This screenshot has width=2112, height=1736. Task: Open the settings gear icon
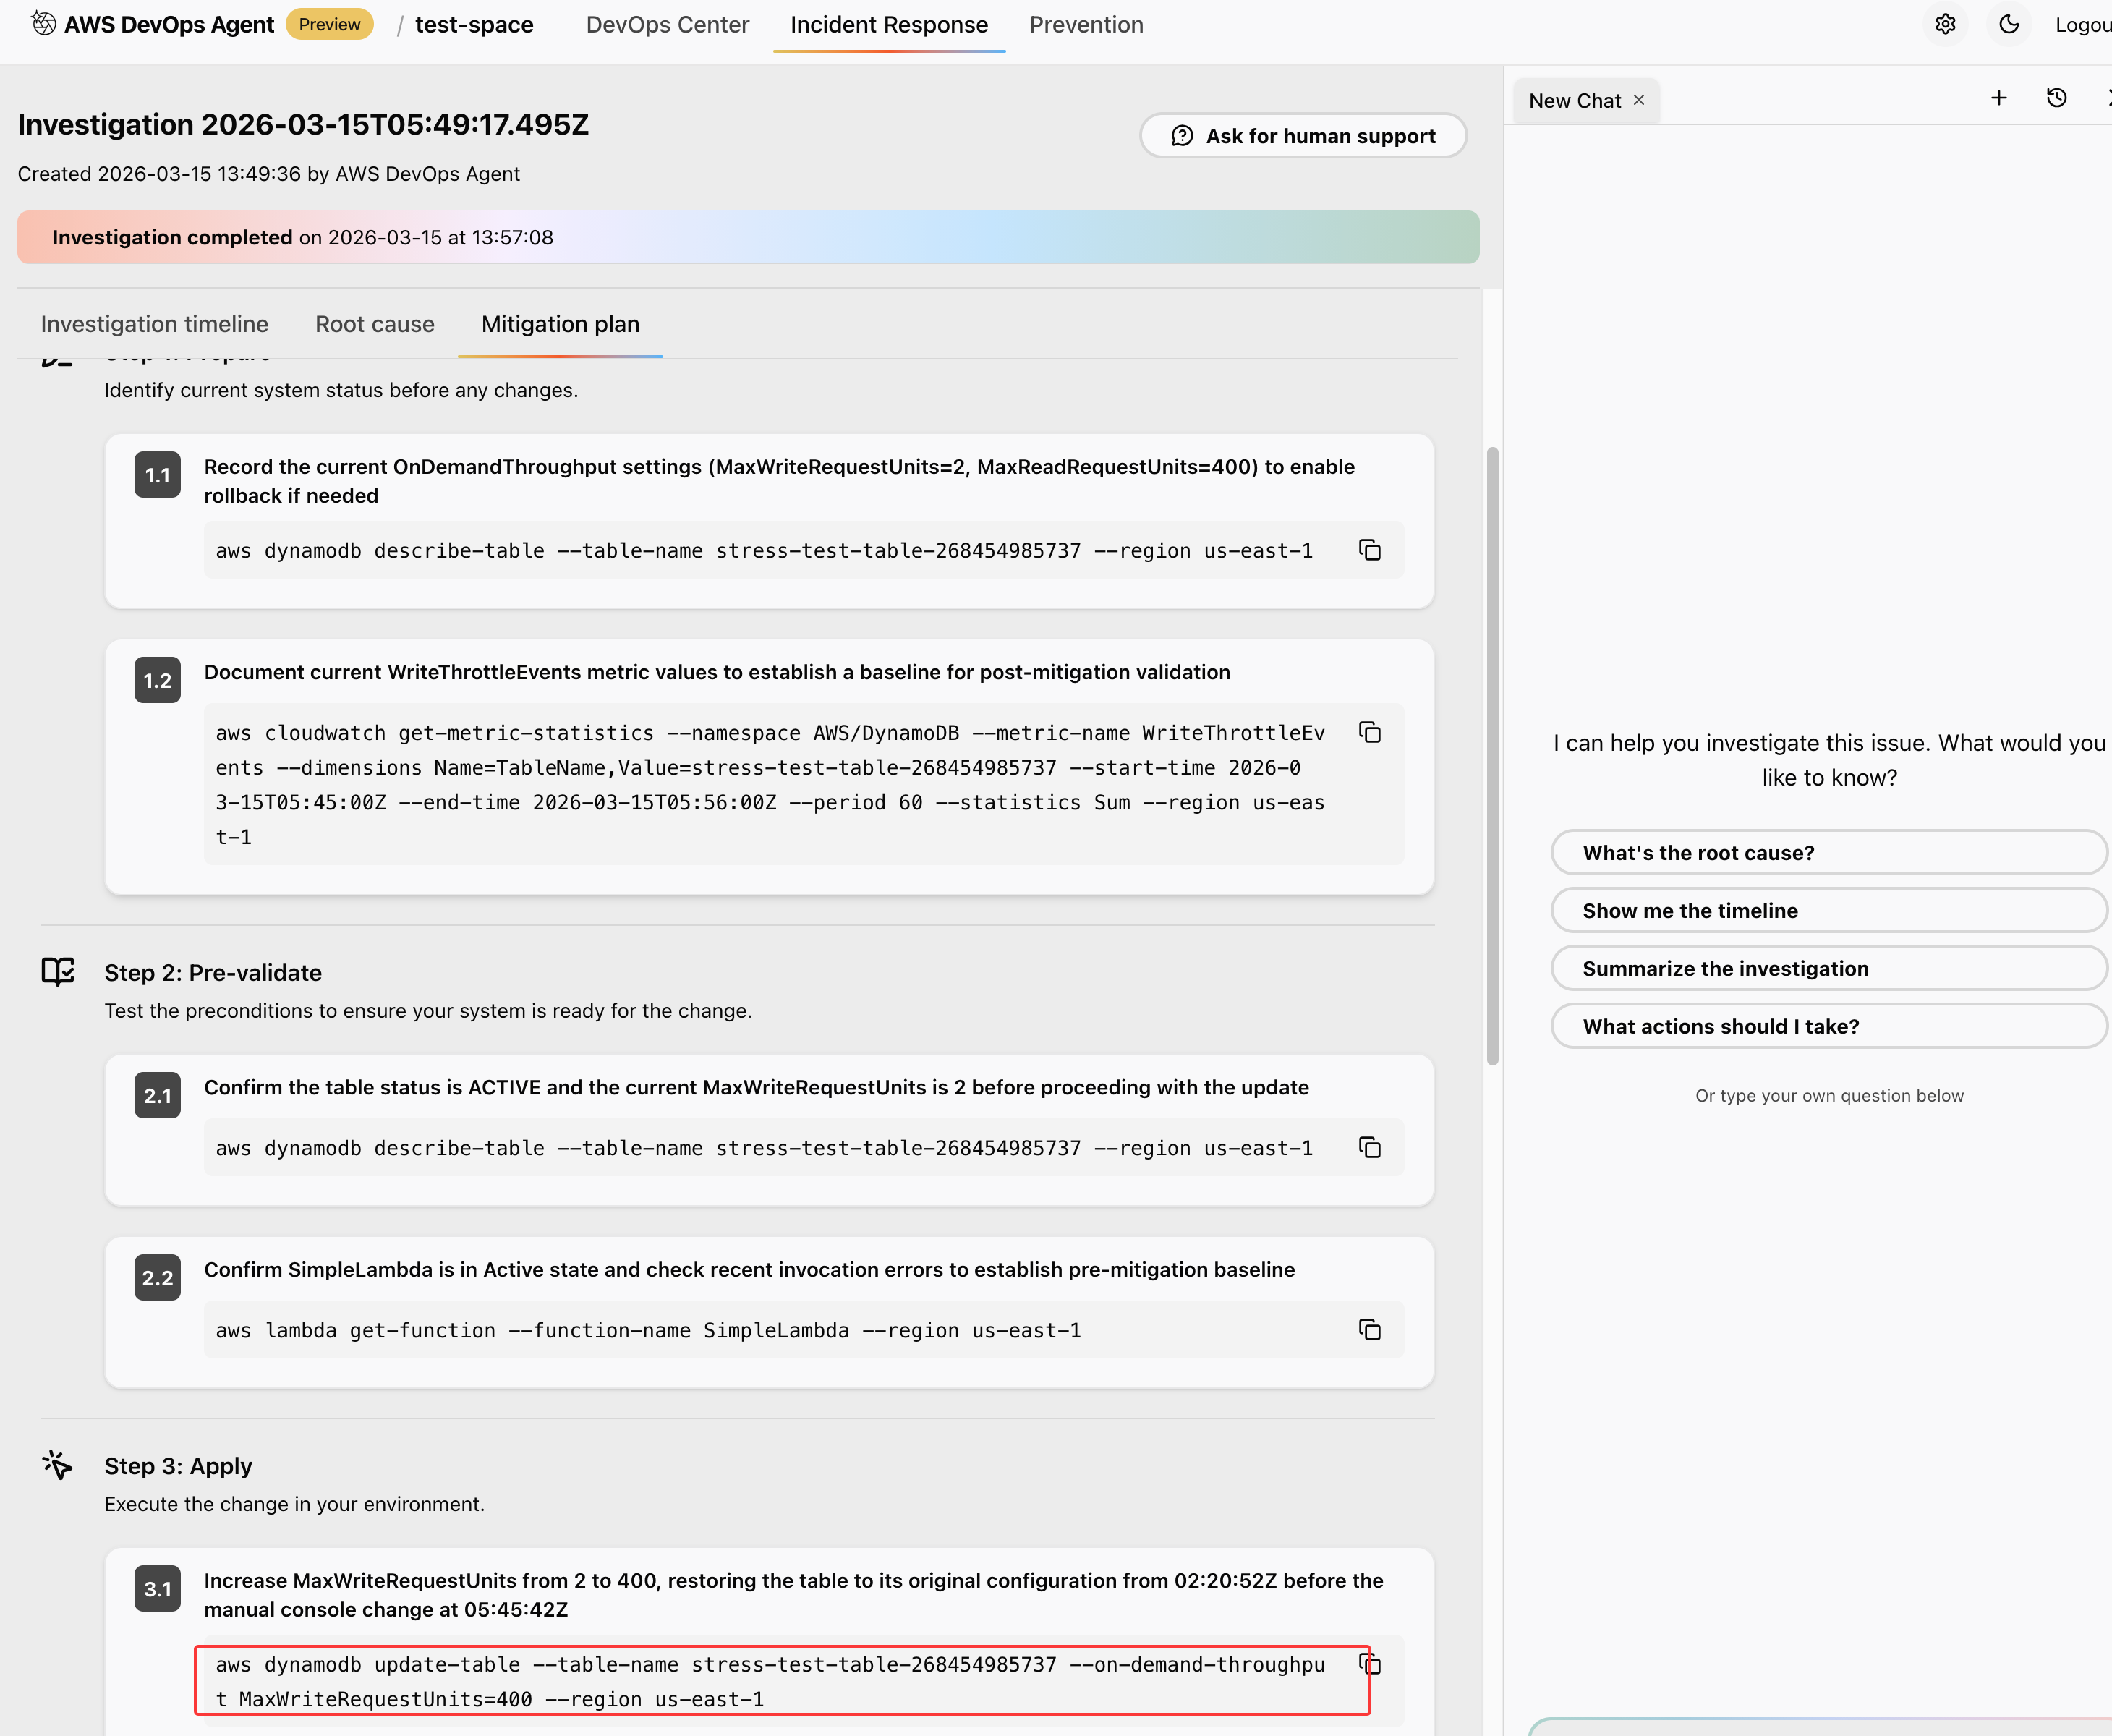tap(1944, 25)
